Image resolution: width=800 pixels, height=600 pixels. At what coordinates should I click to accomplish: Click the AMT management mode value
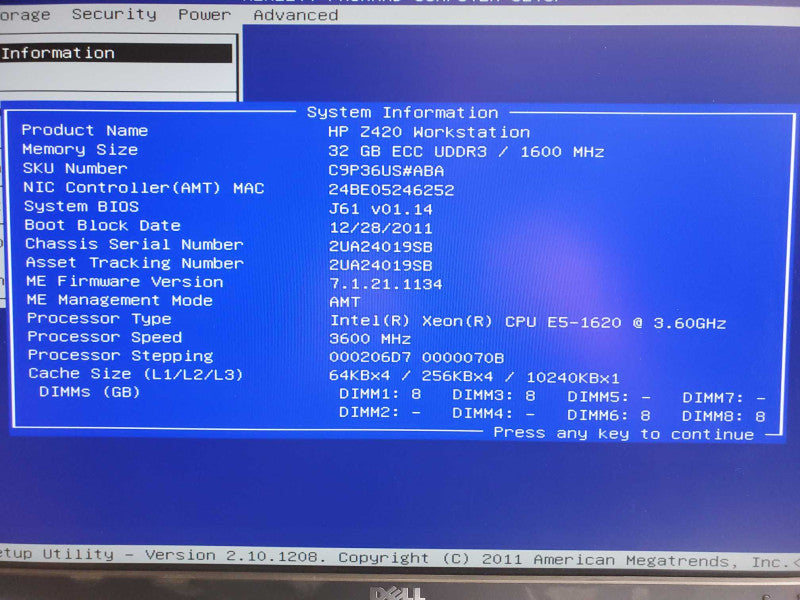coord(345,302)
